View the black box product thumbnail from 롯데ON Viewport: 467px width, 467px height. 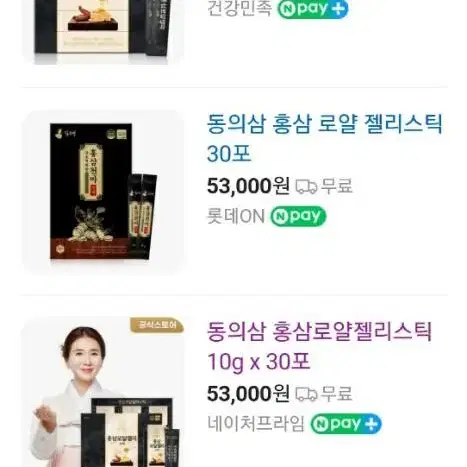(103, 192)
